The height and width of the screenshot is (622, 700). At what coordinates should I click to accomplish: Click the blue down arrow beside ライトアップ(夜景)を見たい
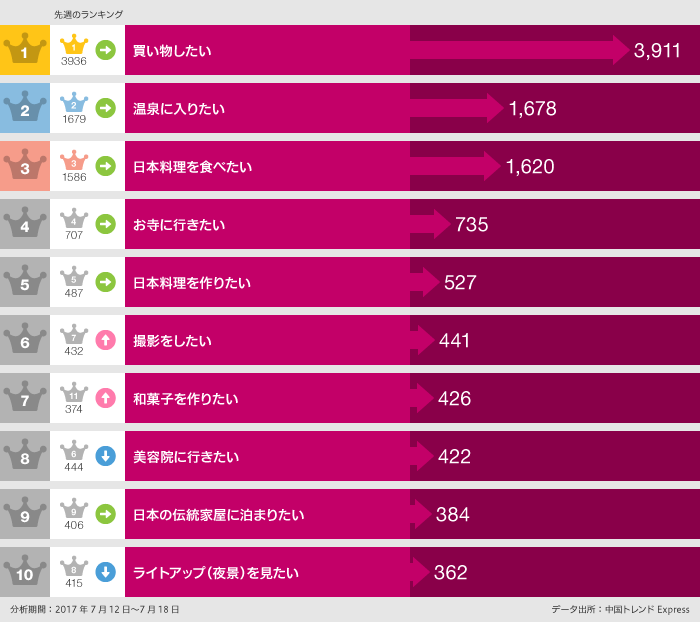pyautogui.click(x=105, y=572)
